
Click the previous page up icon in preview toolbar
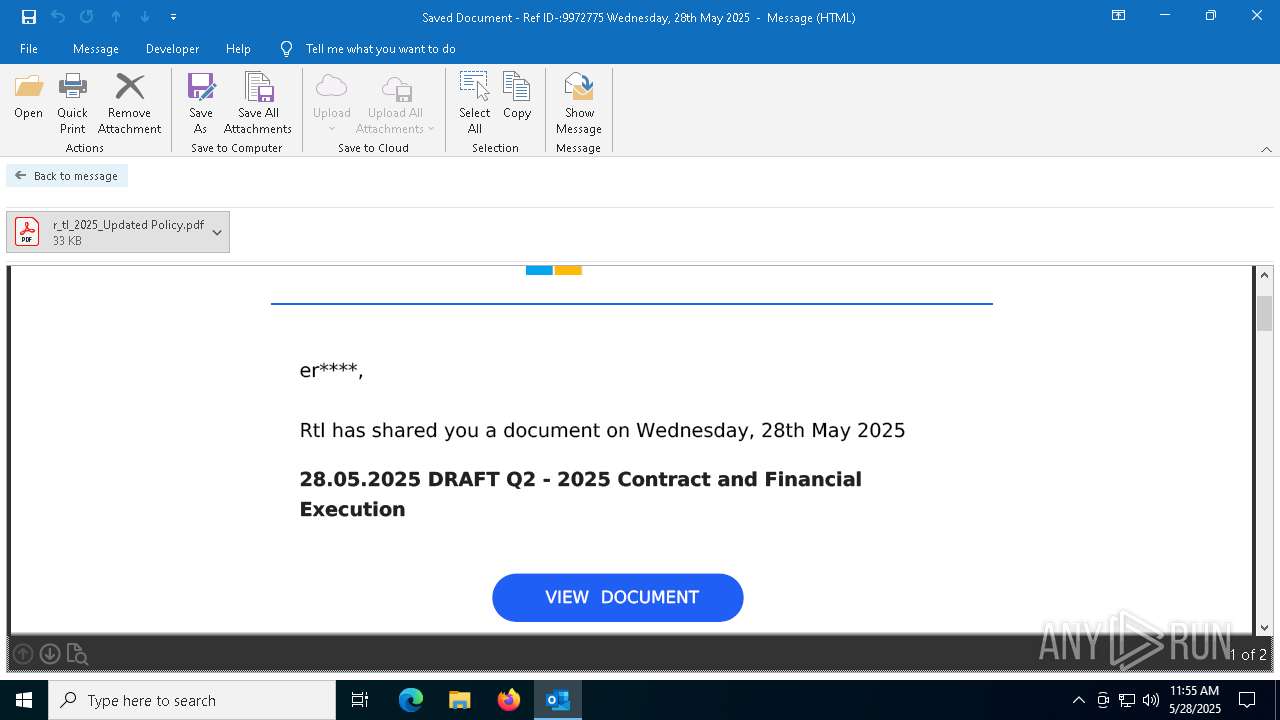tap(23, 654)
